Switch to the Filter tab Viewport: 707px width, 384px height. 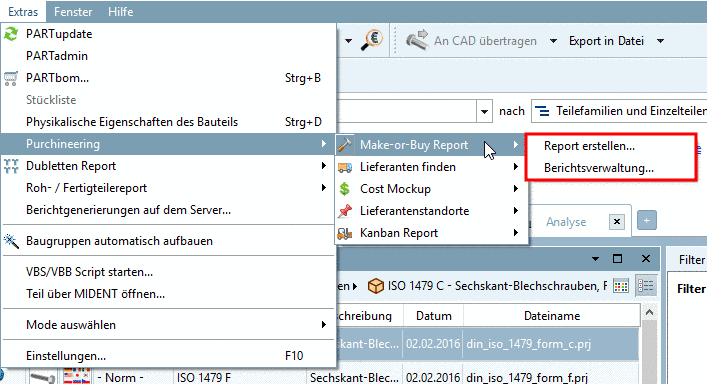pos(691,260)
